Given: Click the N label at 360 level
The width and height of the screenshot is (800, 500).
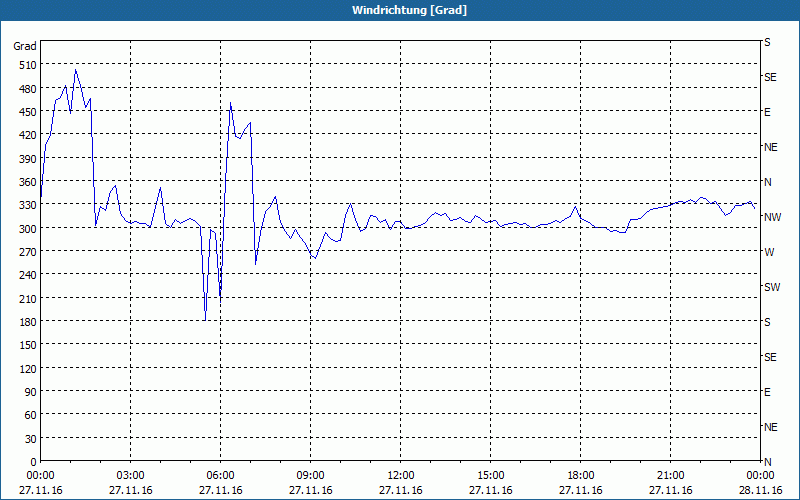Looking at the screenshot, I should coord(767,182).
